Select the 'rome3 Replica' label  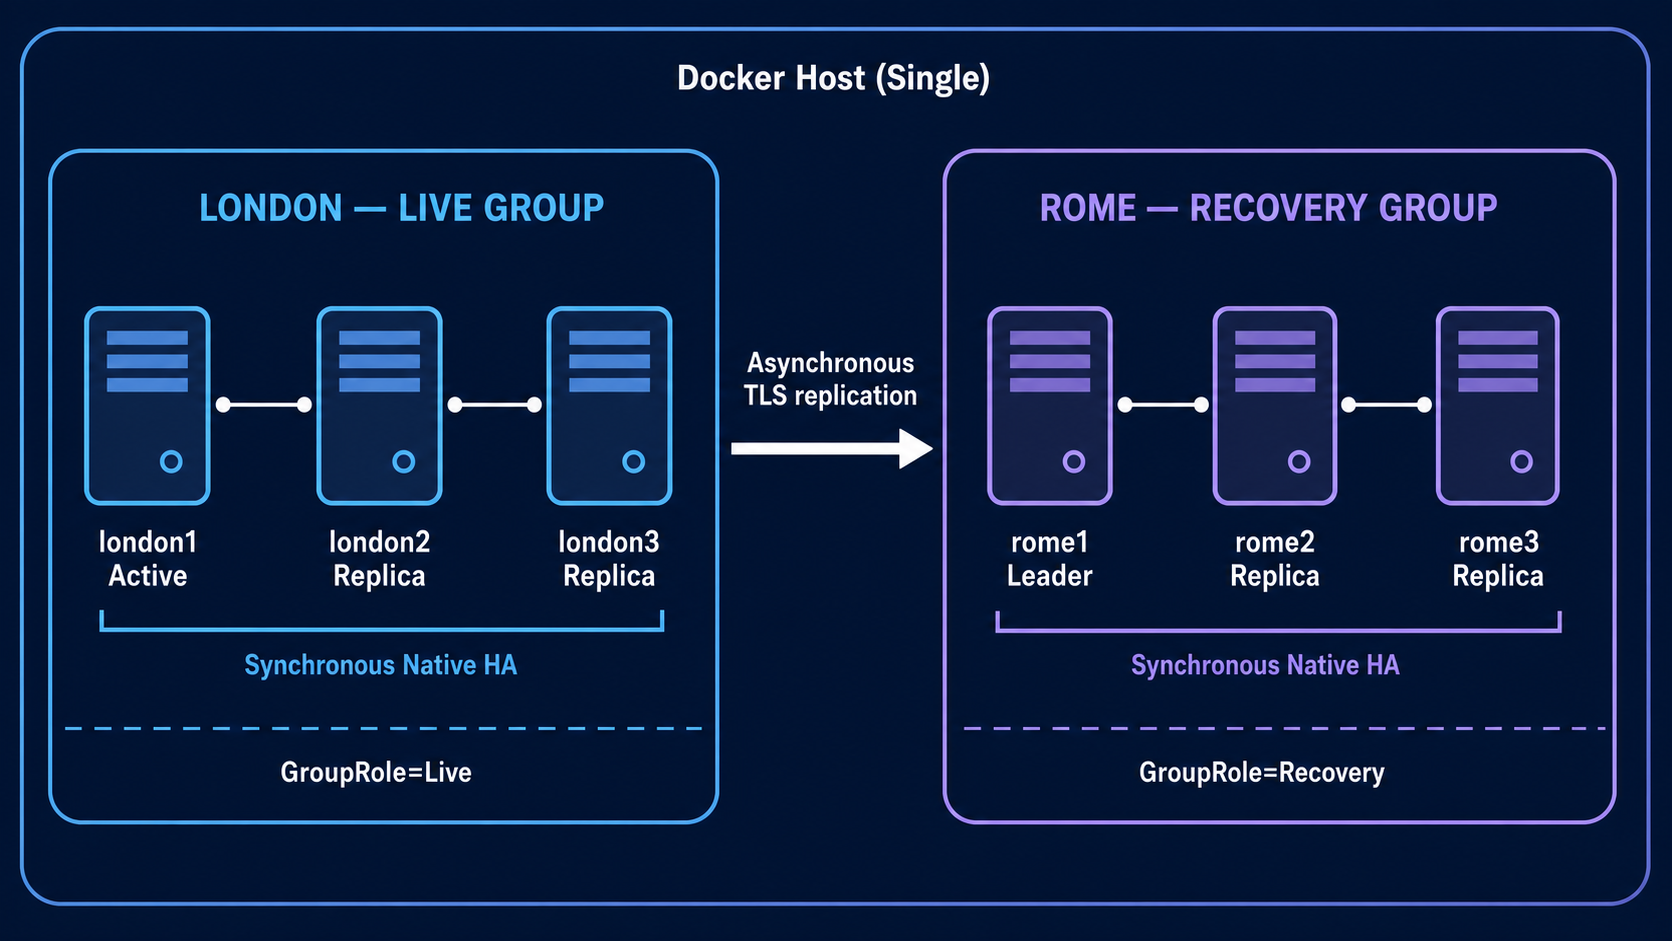(1498, 559)
